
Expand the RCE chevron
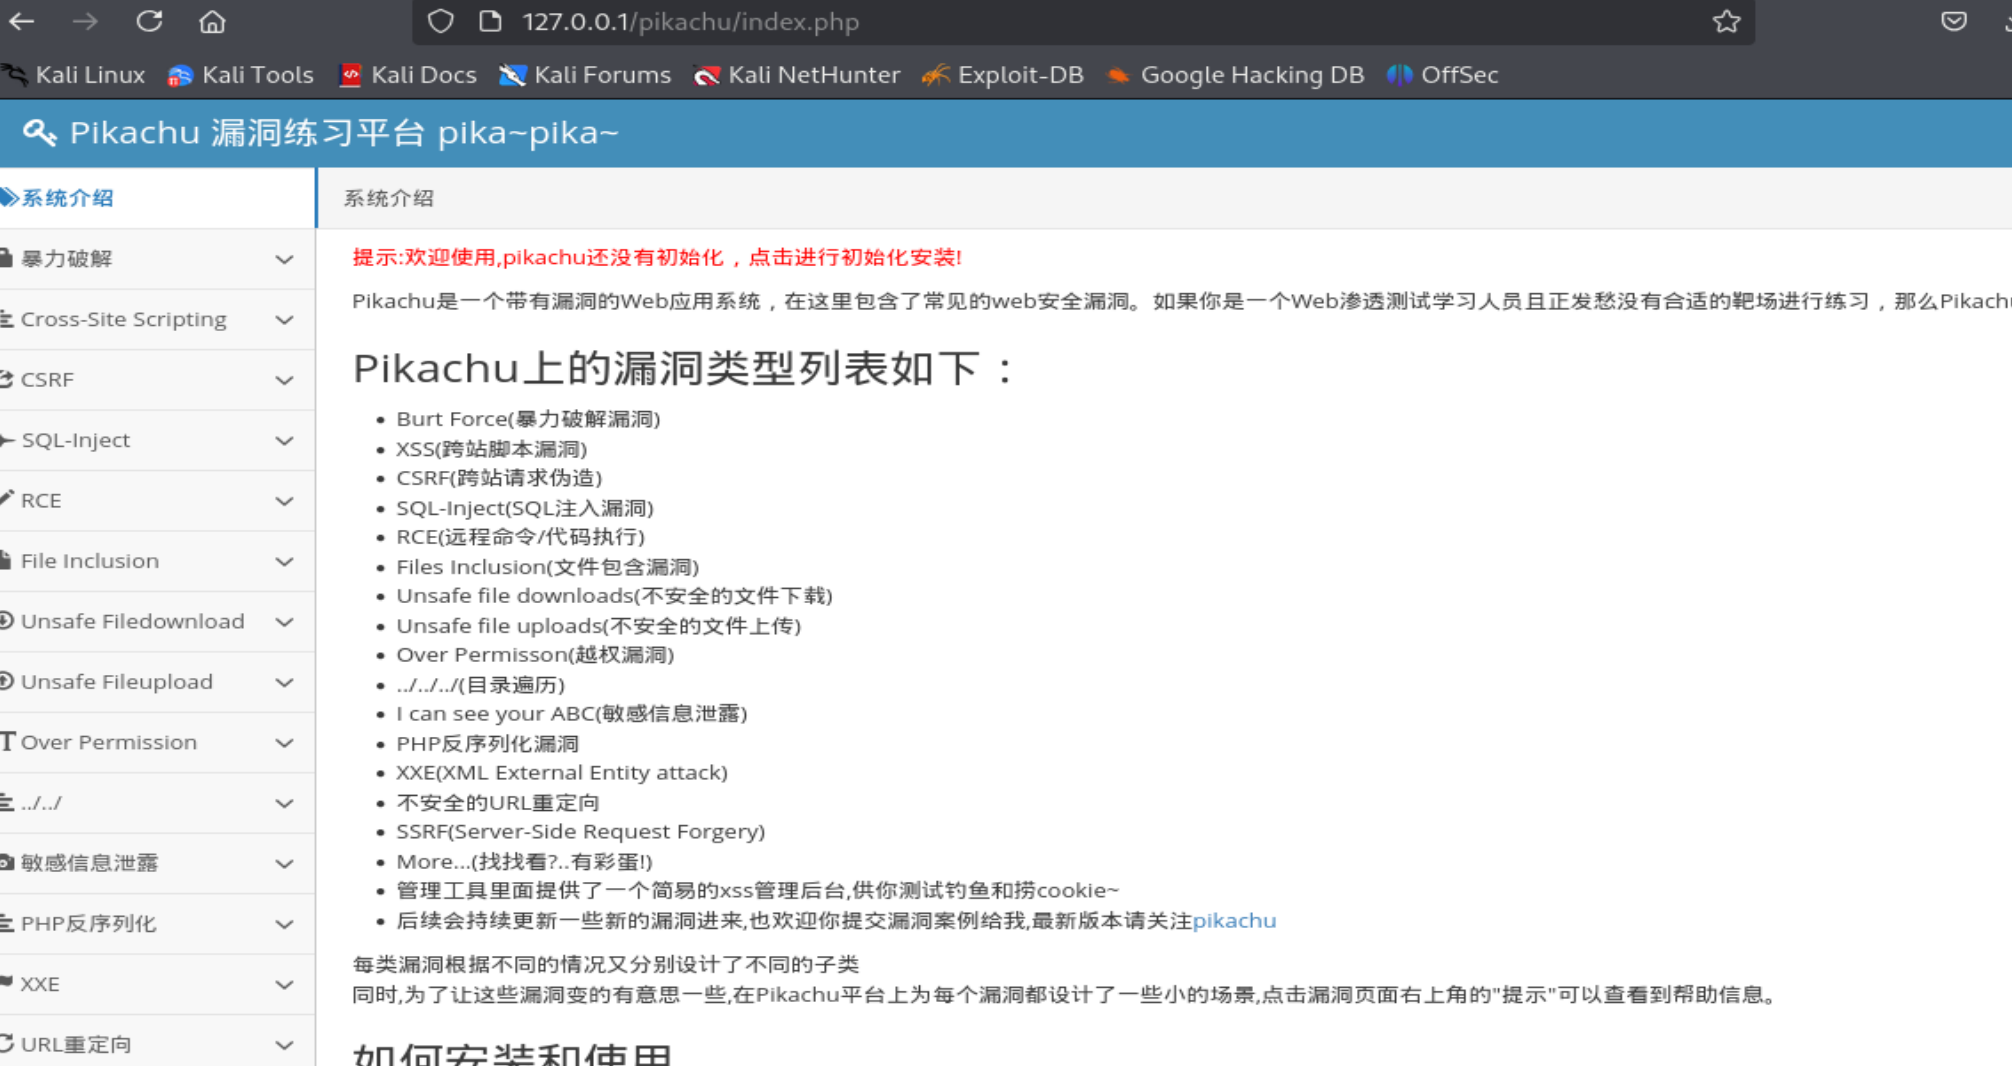coord(284,501)
